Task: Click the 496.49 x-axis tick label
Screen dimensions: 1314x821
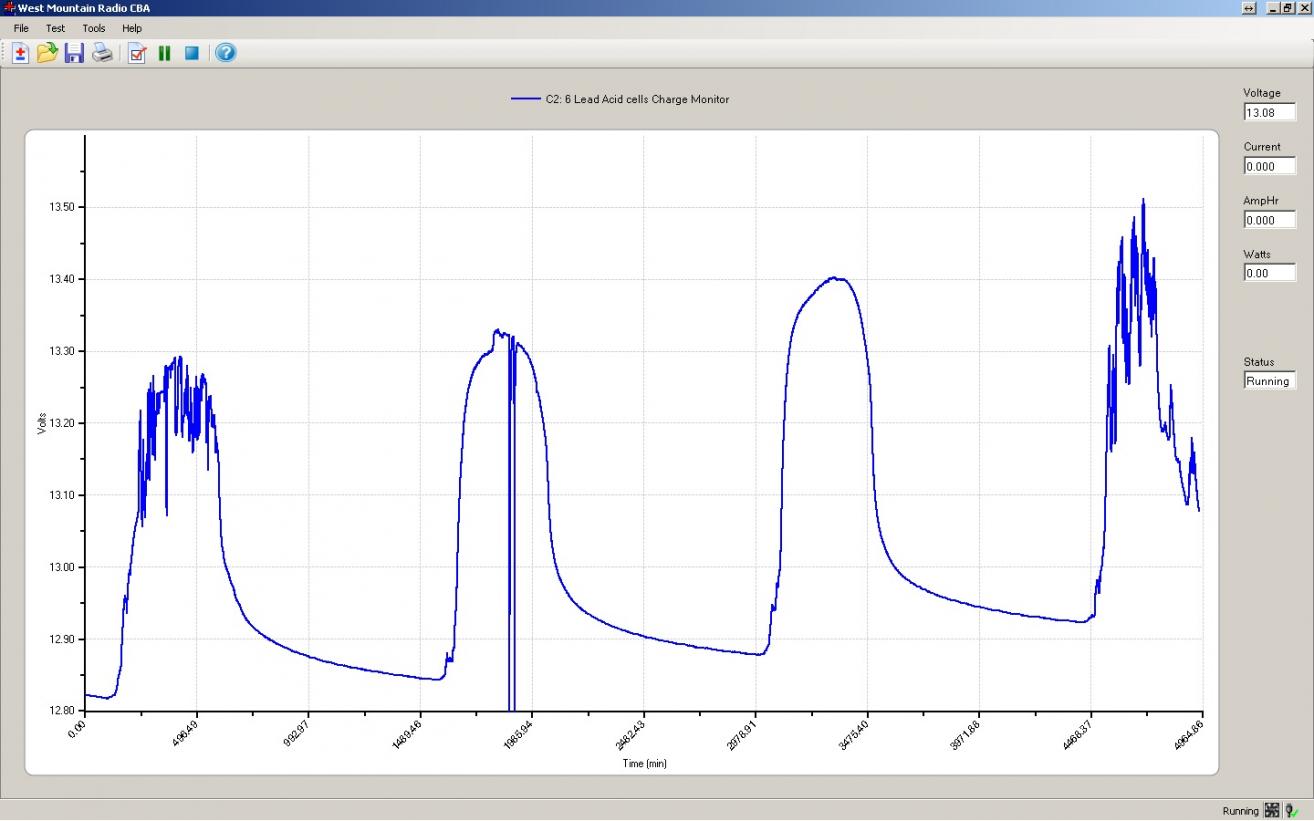Action: tap(185, 731)
